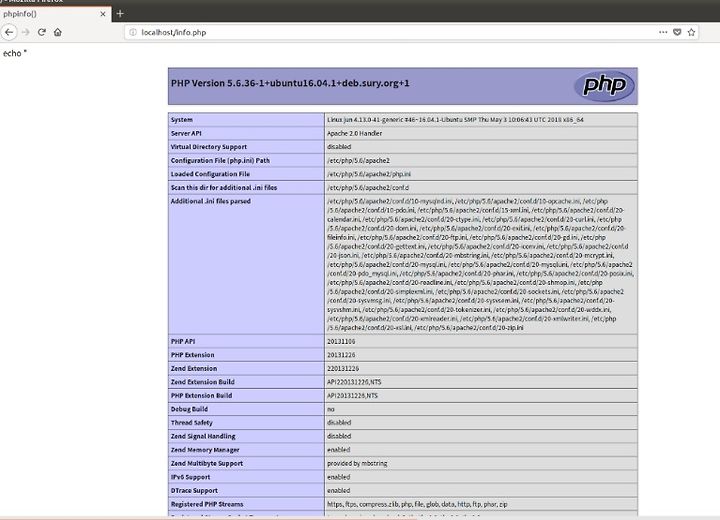Click the 'Registered PHP Streams' label
Viewport: 720px width, 520px height.
tap(207, 504)
